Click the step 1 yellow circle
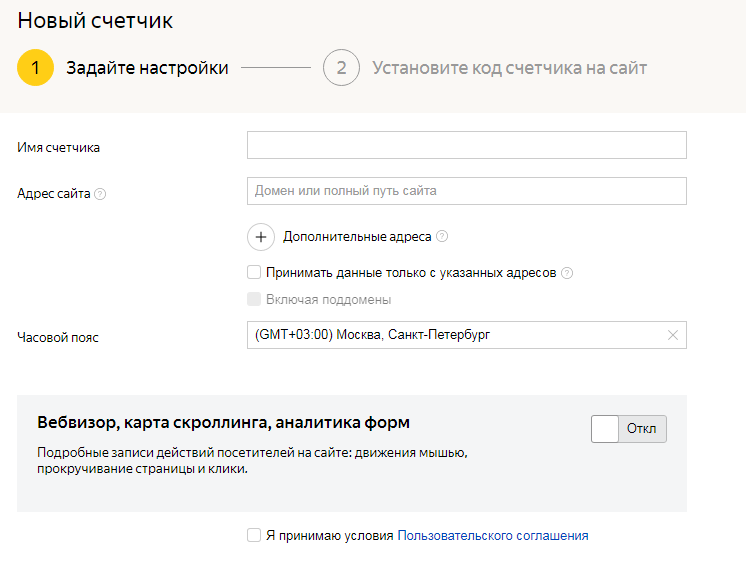Screen dimensions: 746x581 pos(35,68)
